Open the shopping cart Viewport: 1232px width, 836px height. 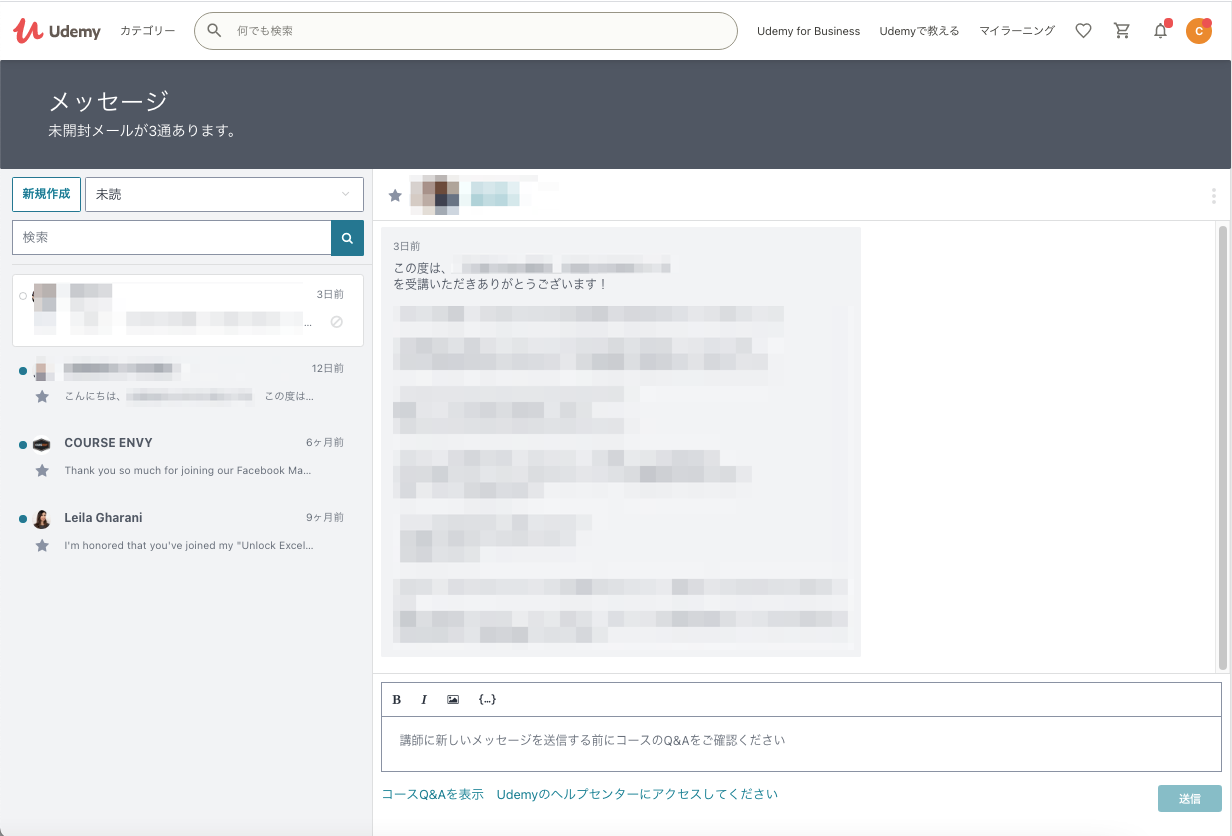click(x=1122, y=31)
